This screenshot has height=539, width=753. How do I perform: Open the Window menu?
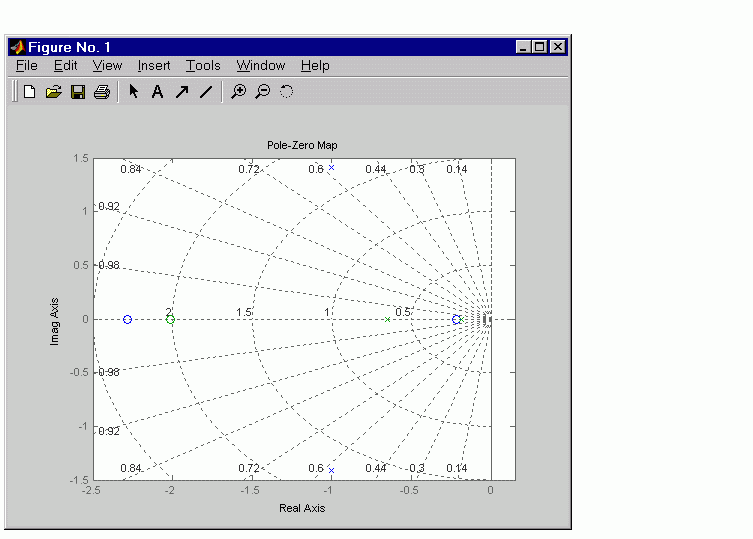click(261, 65)
